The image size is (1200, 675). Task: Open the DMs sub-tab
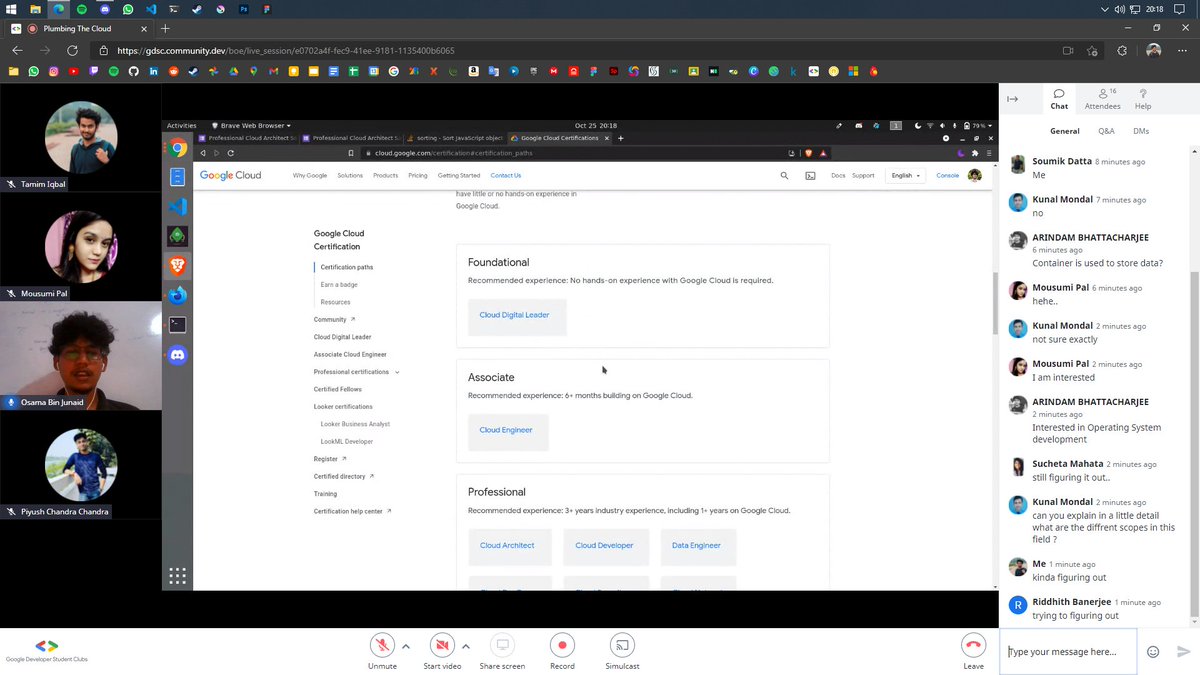click(x=1141, y=131)
